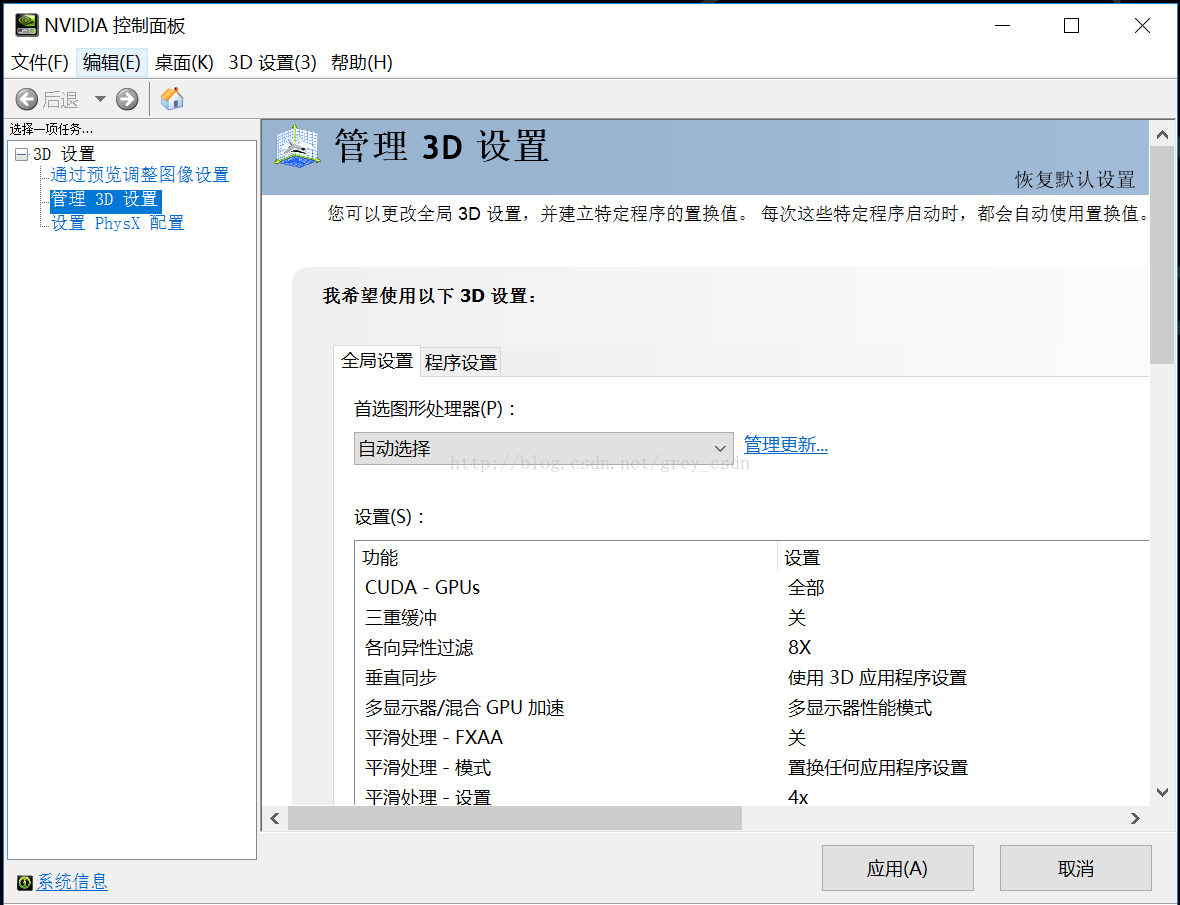
Task: Select the 平滑处理 - FXAA row
Action: 752,738
